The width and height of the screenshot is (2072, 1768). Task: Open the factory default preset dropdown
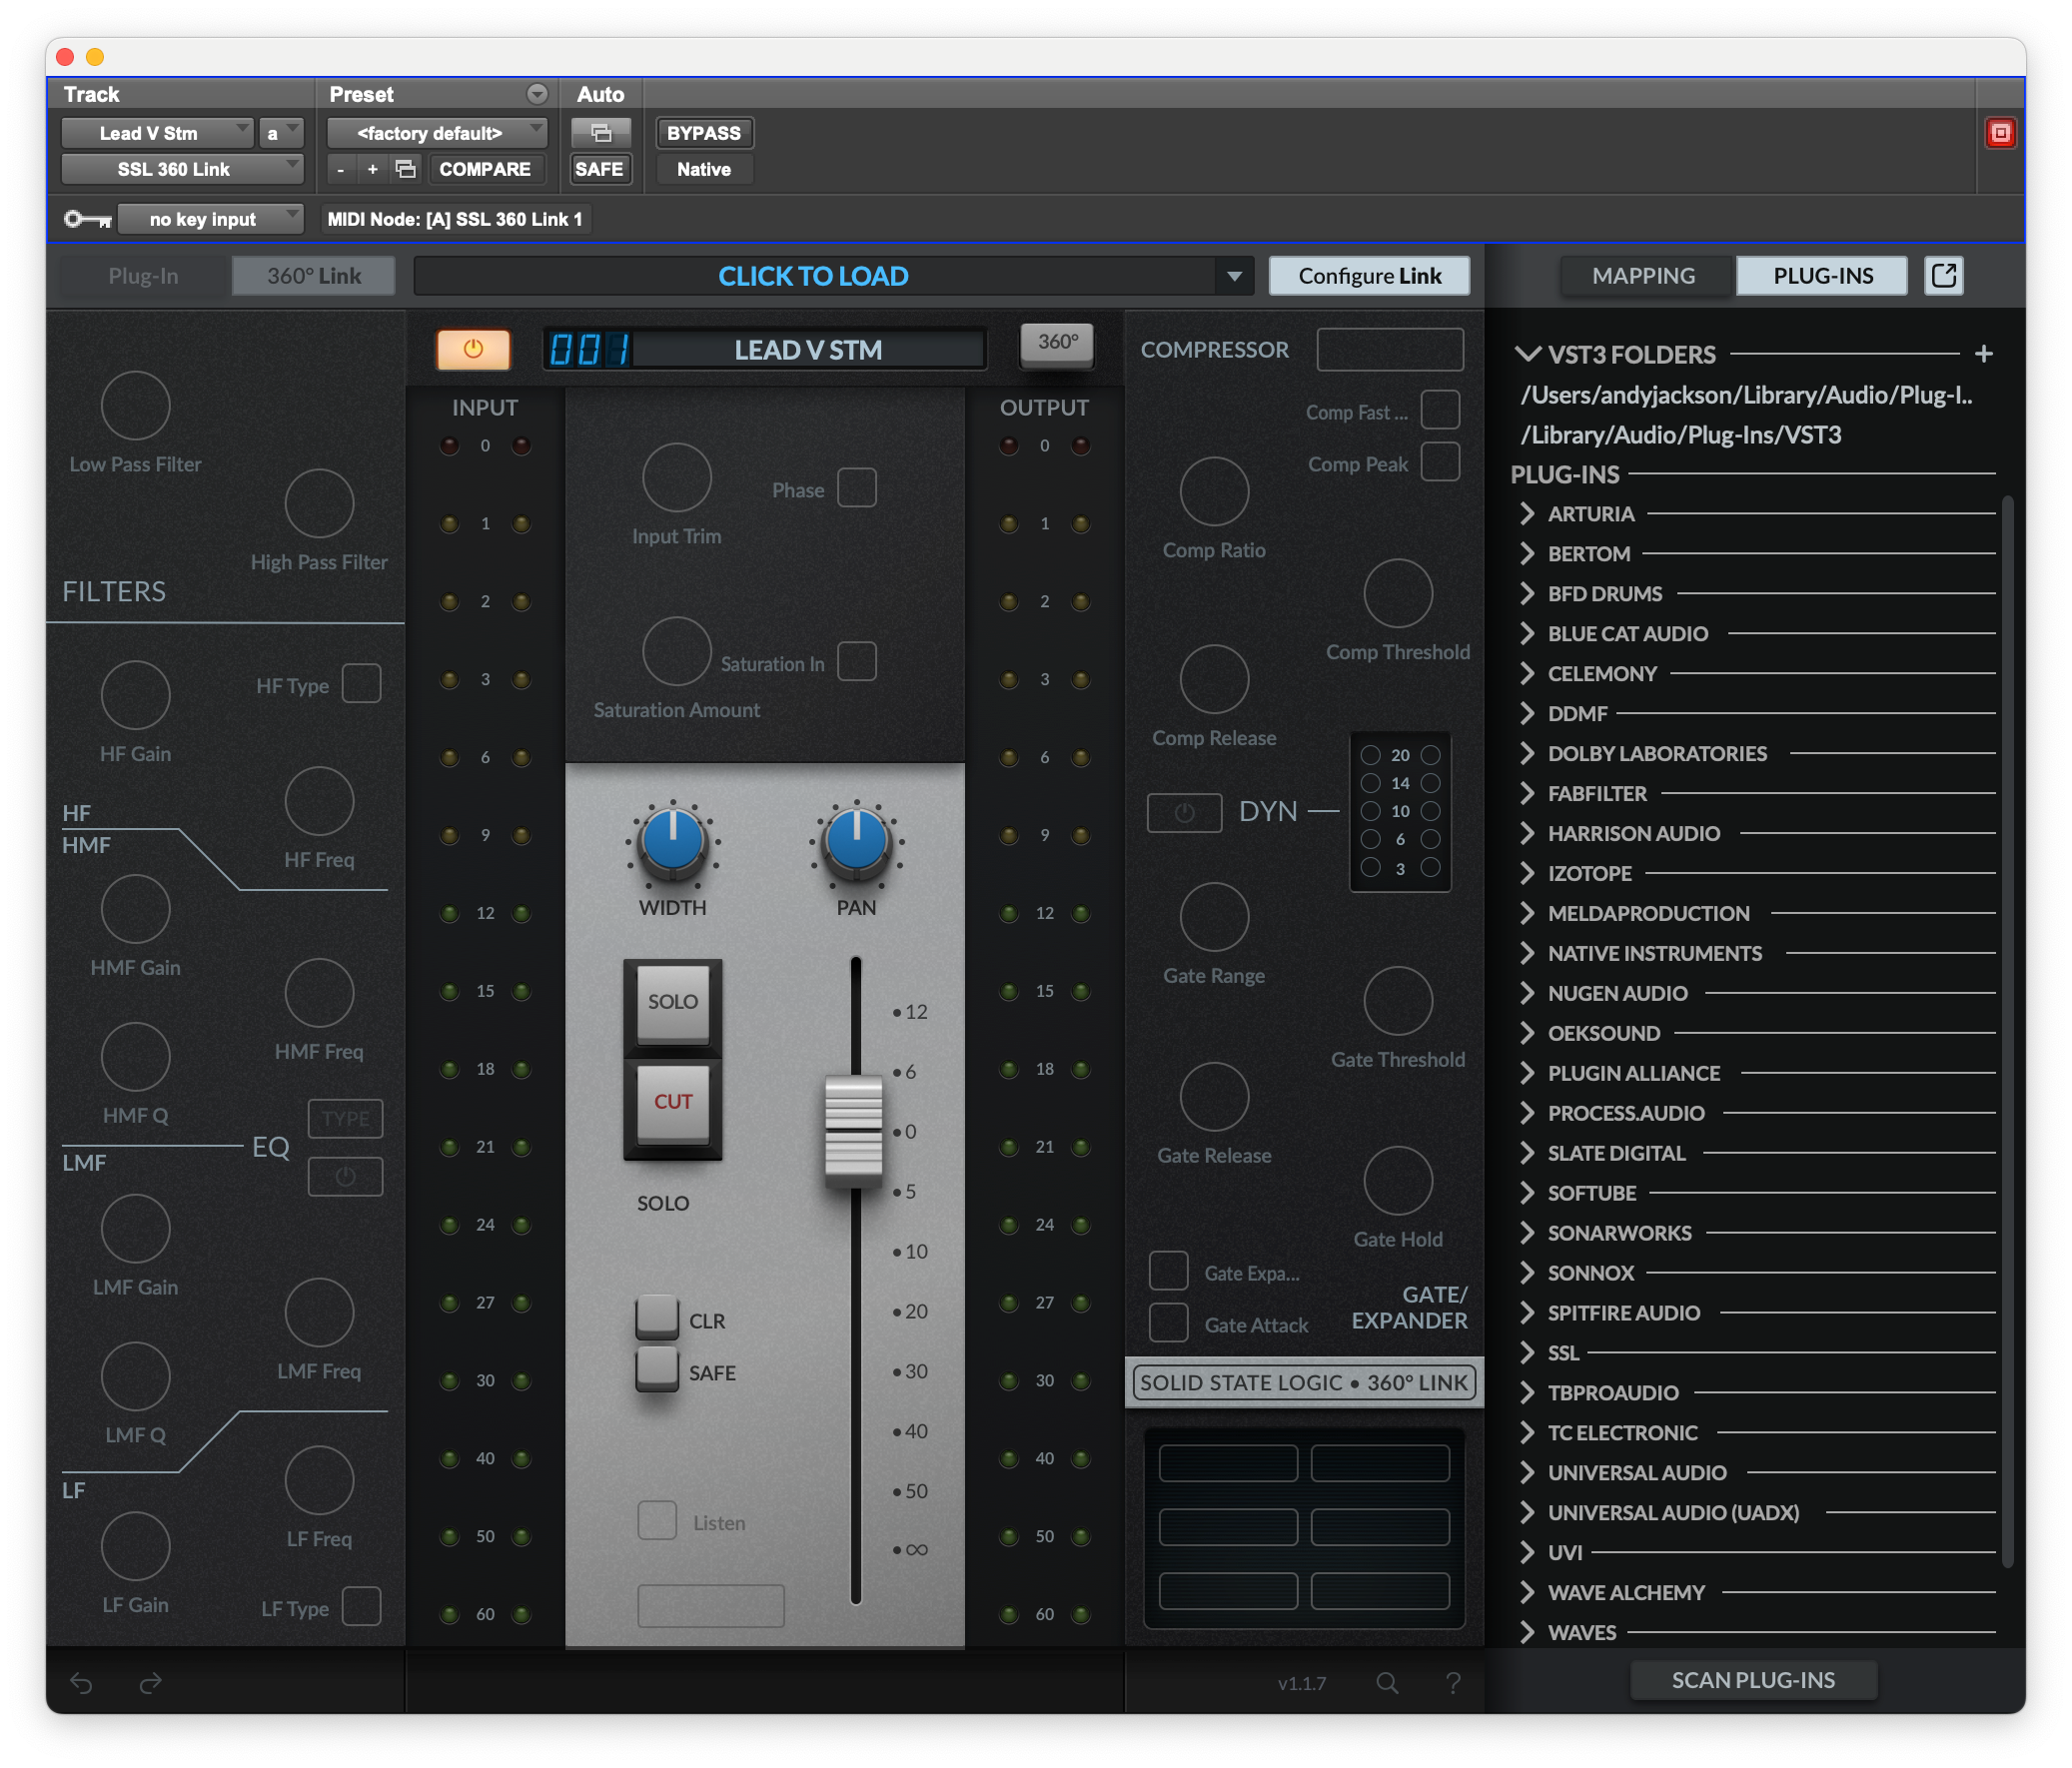(437, 133)
